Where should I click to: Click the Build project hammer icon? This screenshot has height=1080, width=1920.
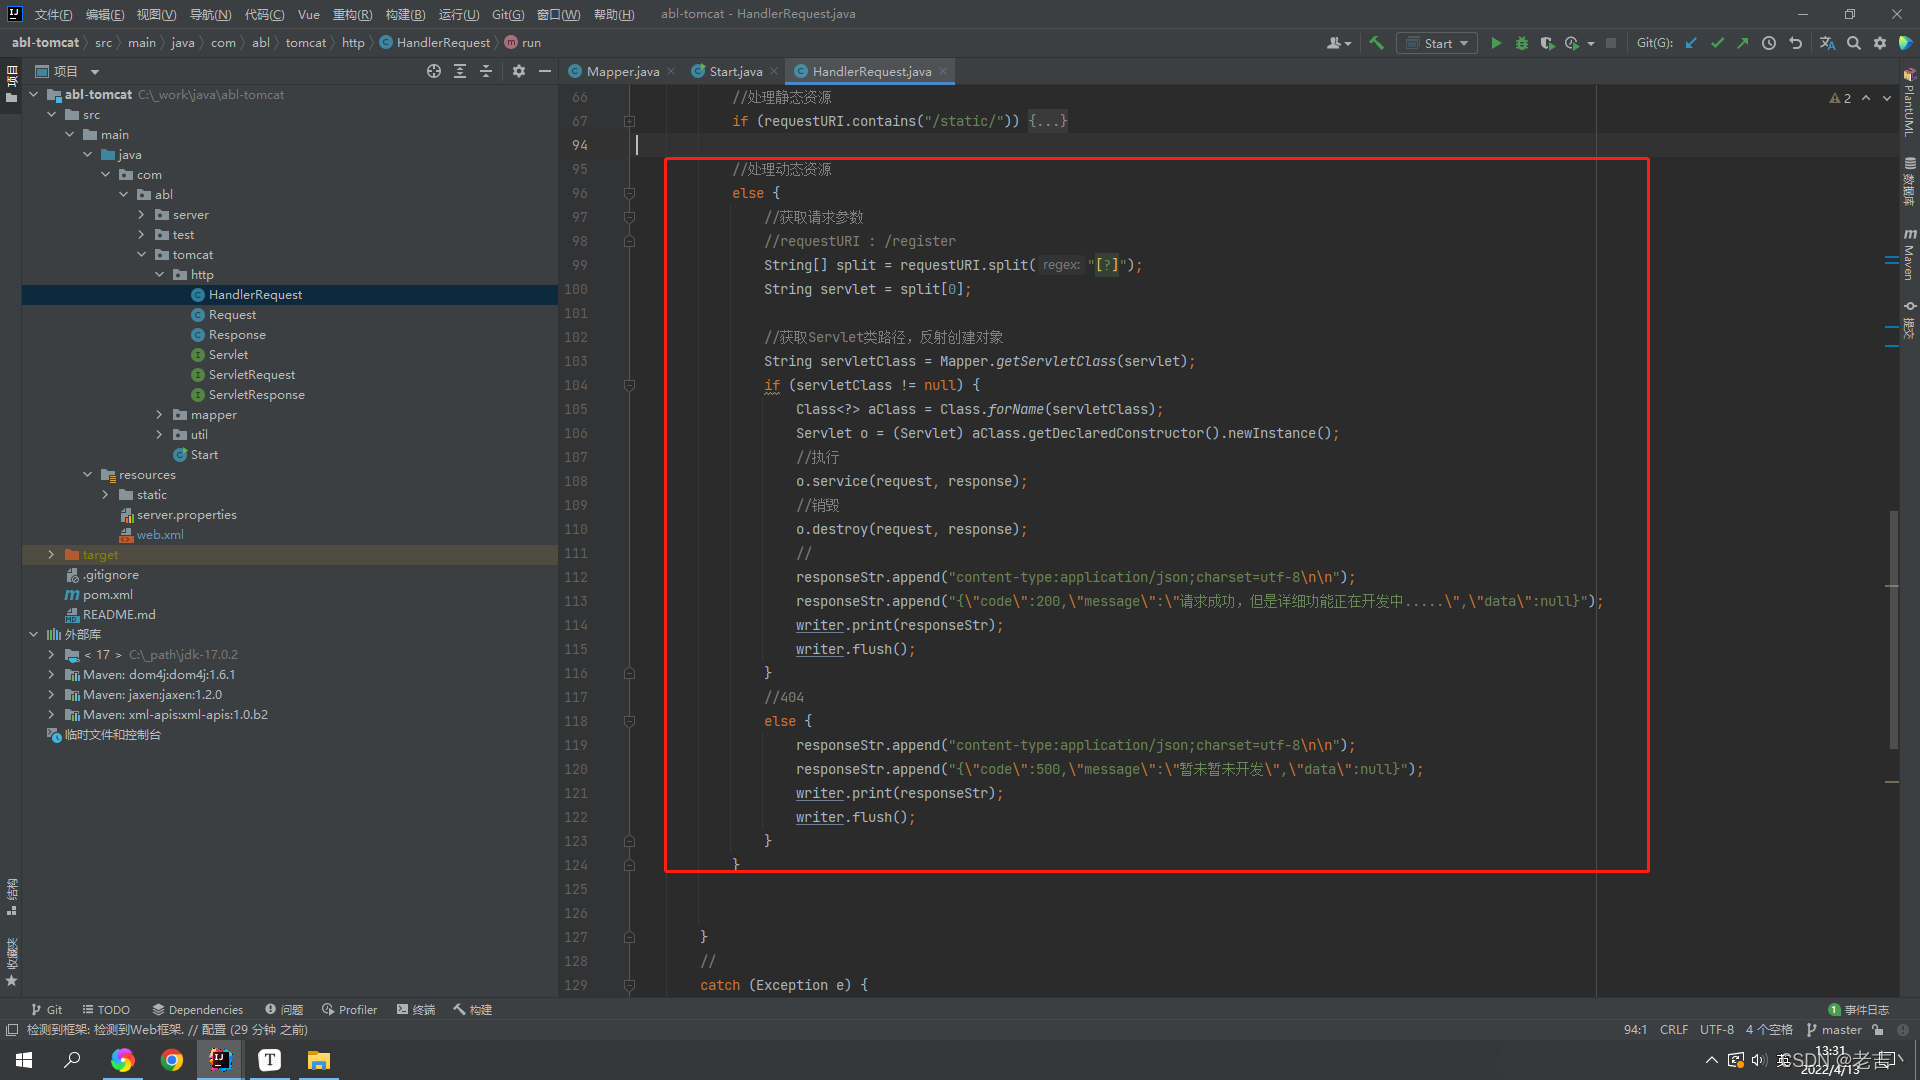(1377, 43)
